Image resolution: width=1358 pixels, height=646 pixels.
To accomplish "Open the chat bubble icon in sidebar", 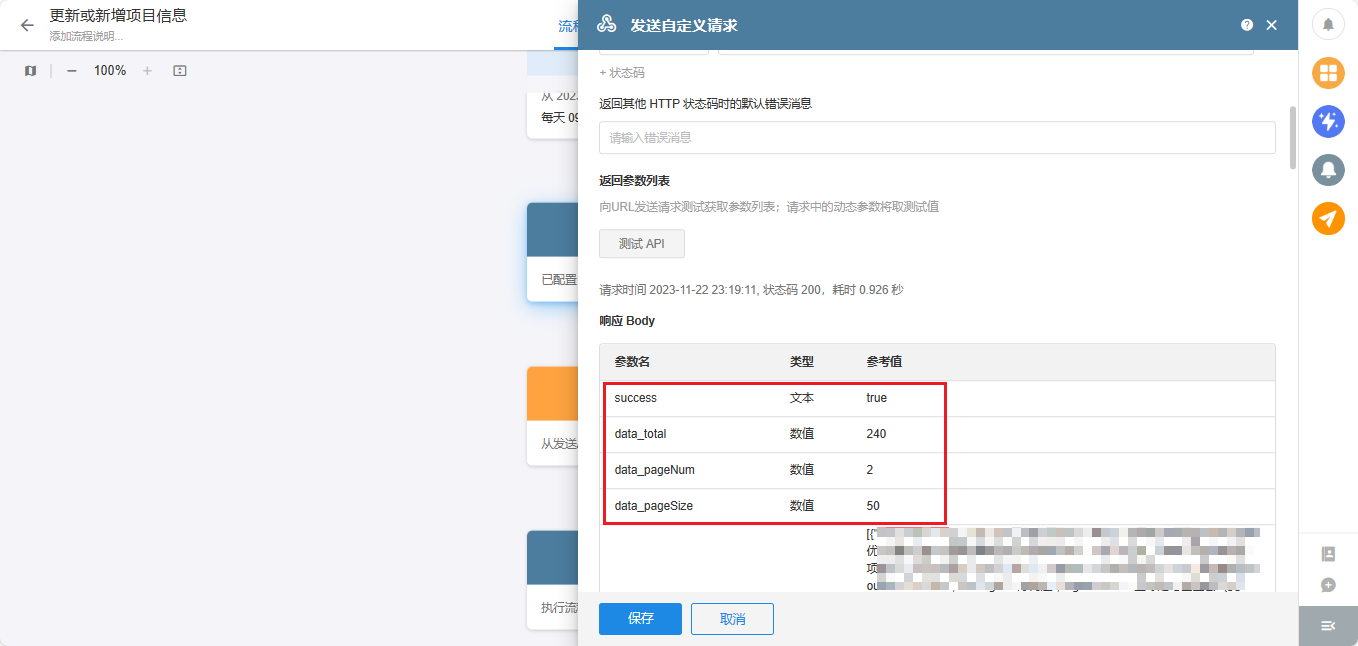I will pyautogui.click(x=1328, y=585).
